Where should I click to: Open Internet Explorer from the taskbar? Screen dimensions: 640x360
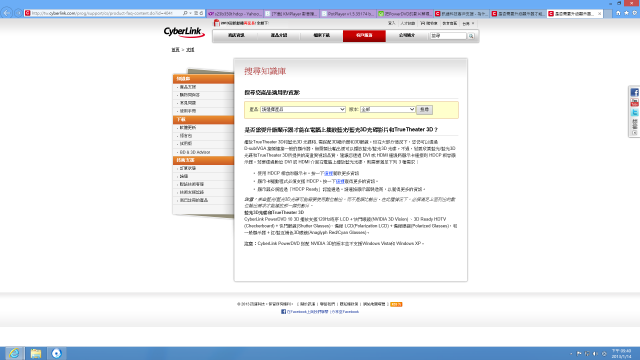click(x=14, y=353)
